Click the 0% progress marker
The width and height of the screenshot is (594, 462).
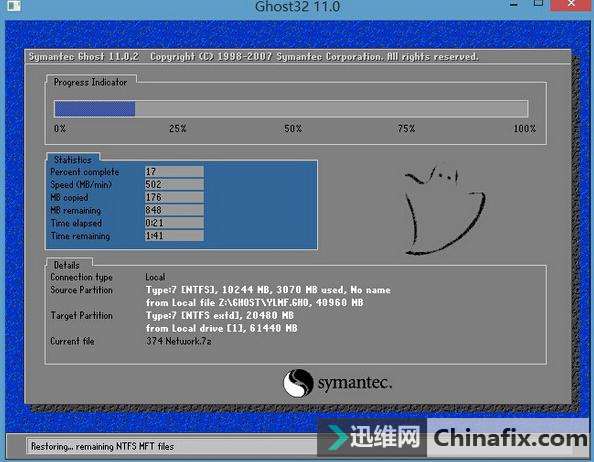(60, 129)
